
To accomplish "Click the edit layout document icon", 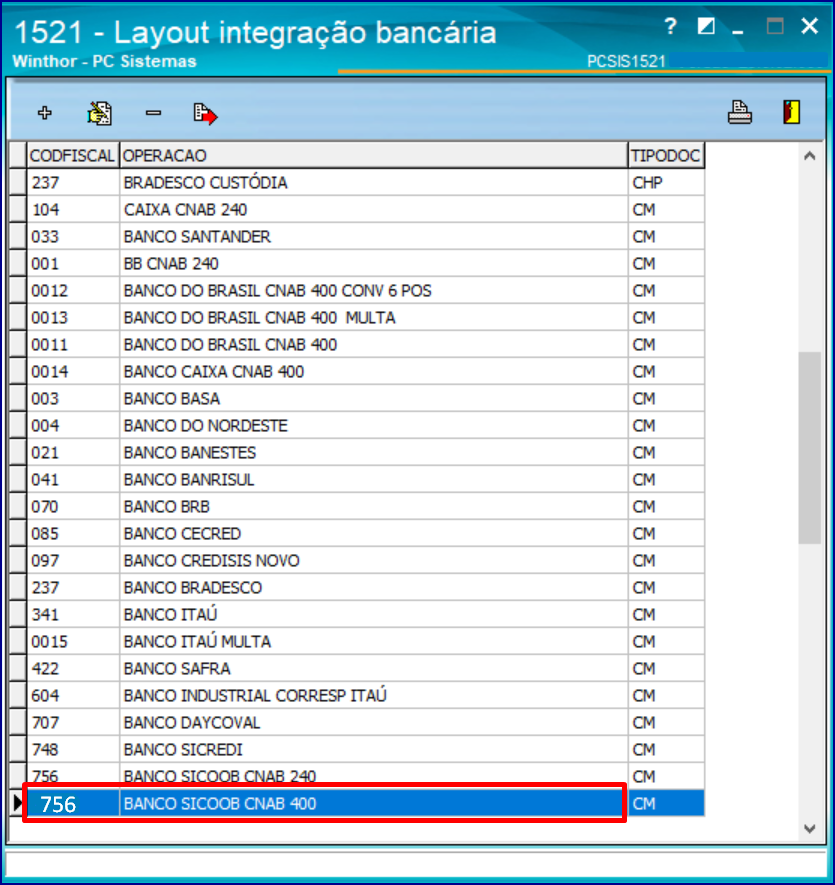I will pyautogui.click(x=99, y=113).
